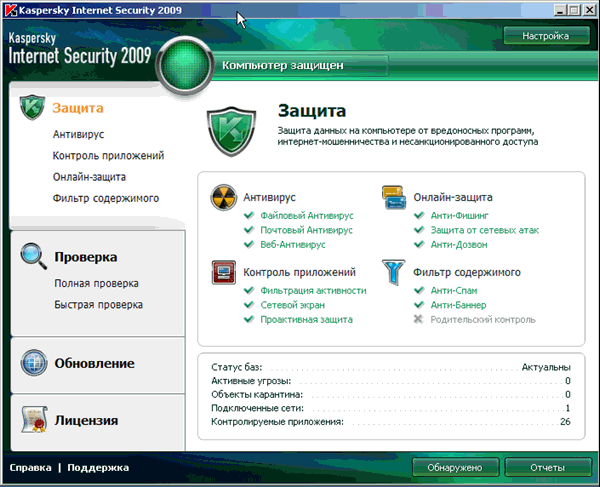Click the magnifier icon beside Проверка

pos(33,256)
